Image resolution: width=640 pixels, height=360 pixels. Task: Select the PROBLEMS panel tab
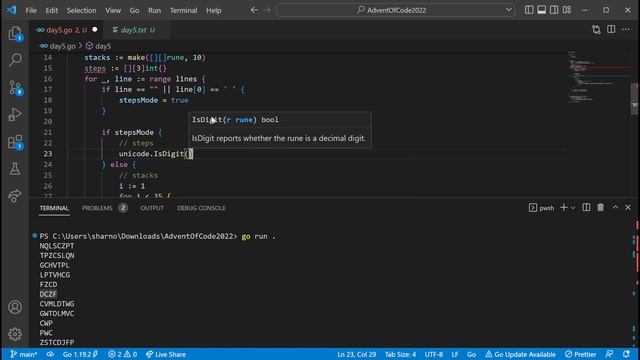(x=104, y=208)
